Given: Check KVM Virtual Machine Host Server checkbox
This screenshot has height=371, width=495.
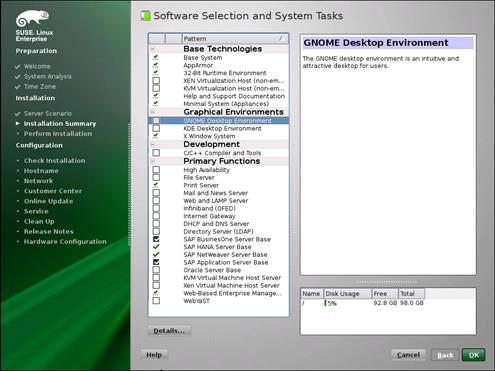Looking at the screenshot, I should pos(156,278).
